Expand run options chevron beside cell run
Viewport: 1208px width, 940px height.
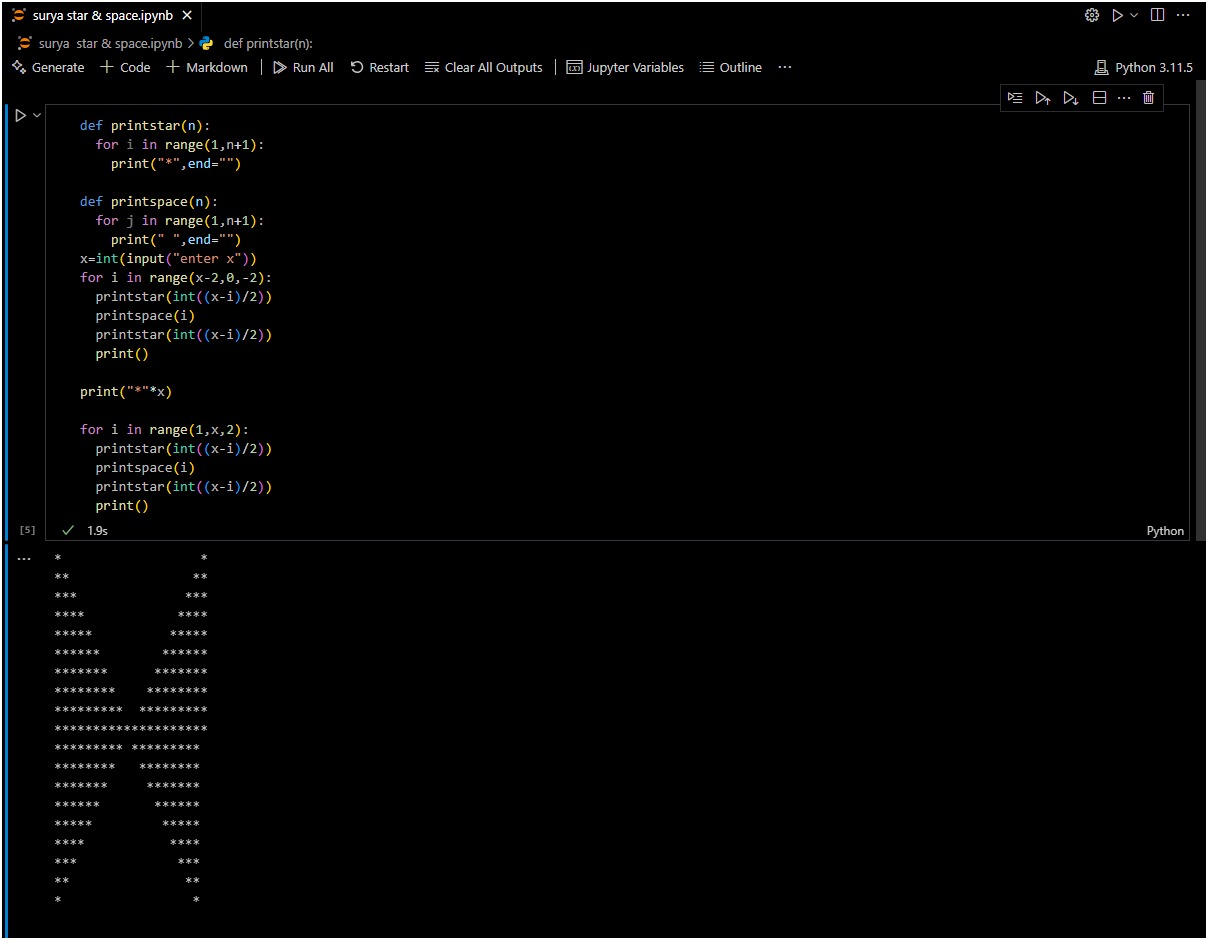(38, 116)
